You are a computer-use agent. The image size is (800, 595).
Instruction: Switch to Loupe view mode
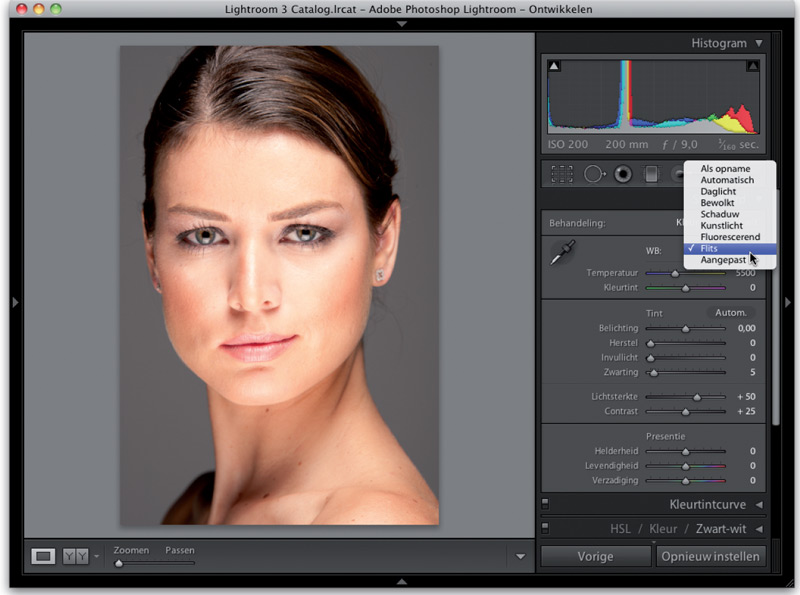point(43,556)
